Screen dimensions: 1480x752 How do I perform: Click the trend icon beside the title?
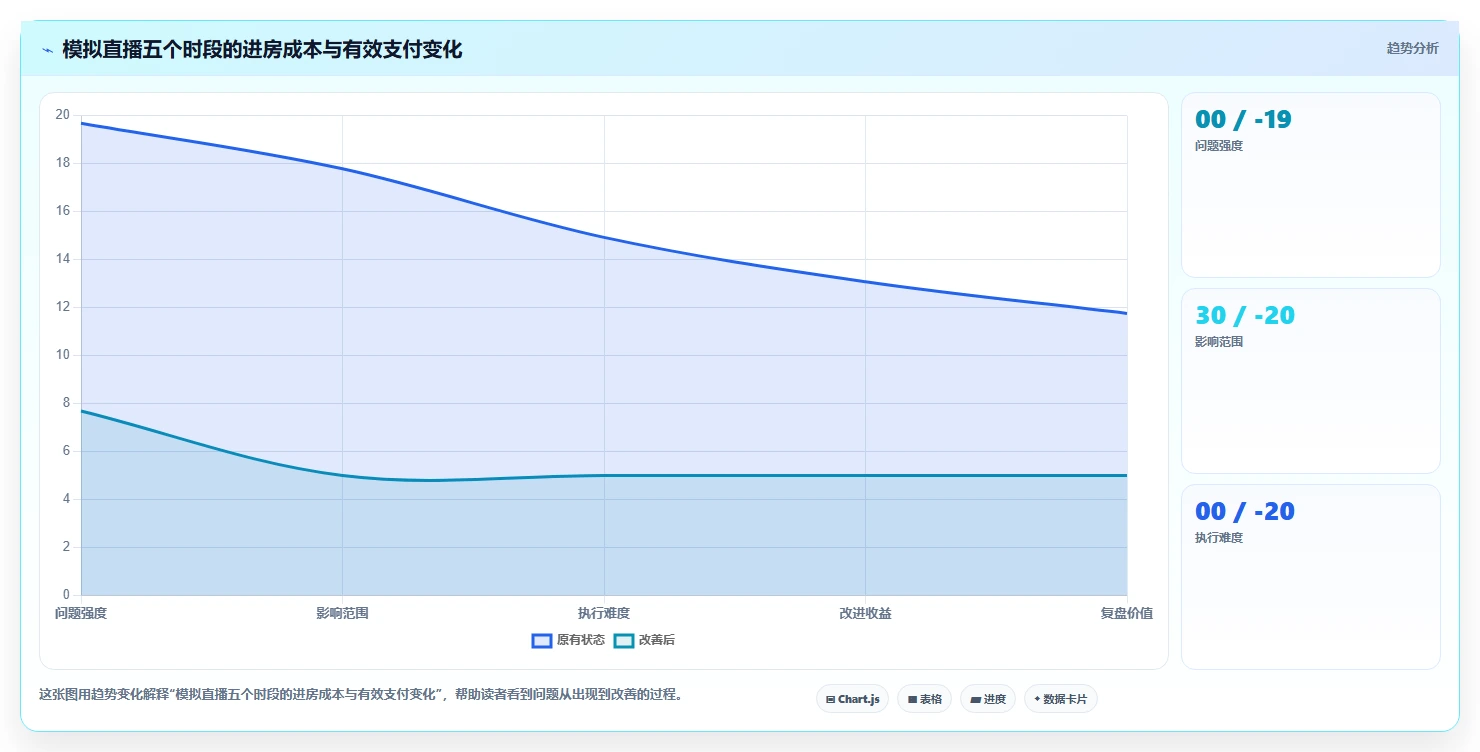47,50
